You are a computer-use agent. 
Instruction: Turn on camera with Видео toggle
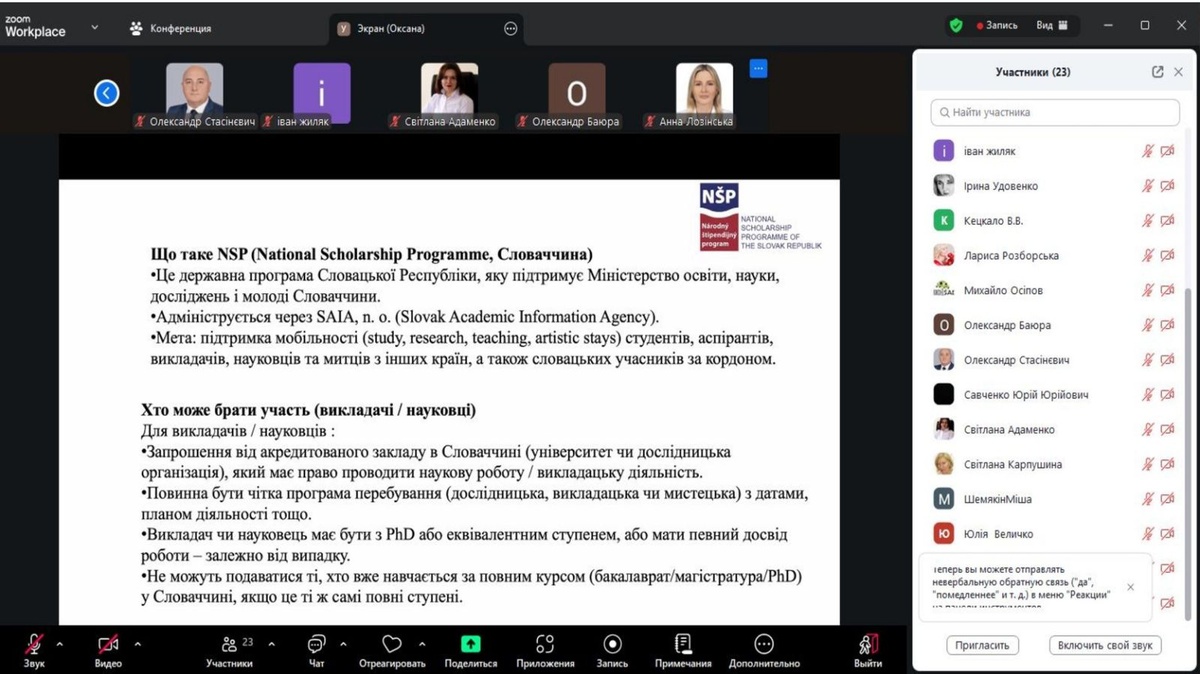108,644
